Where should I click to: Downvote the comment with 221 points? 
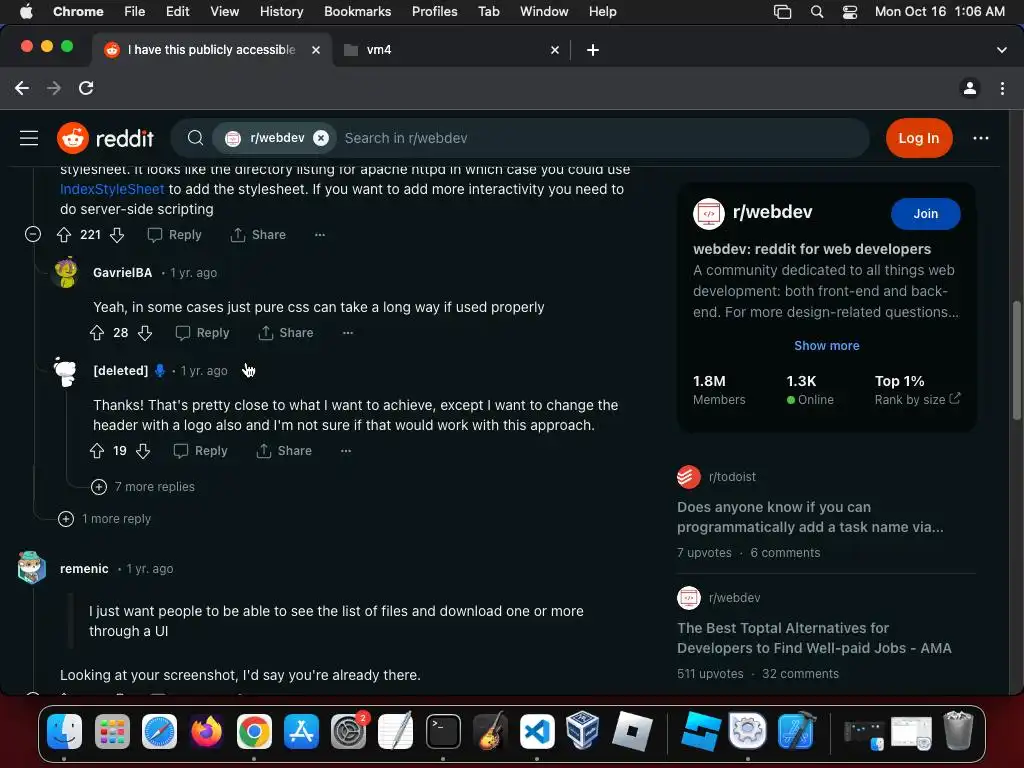117,234
